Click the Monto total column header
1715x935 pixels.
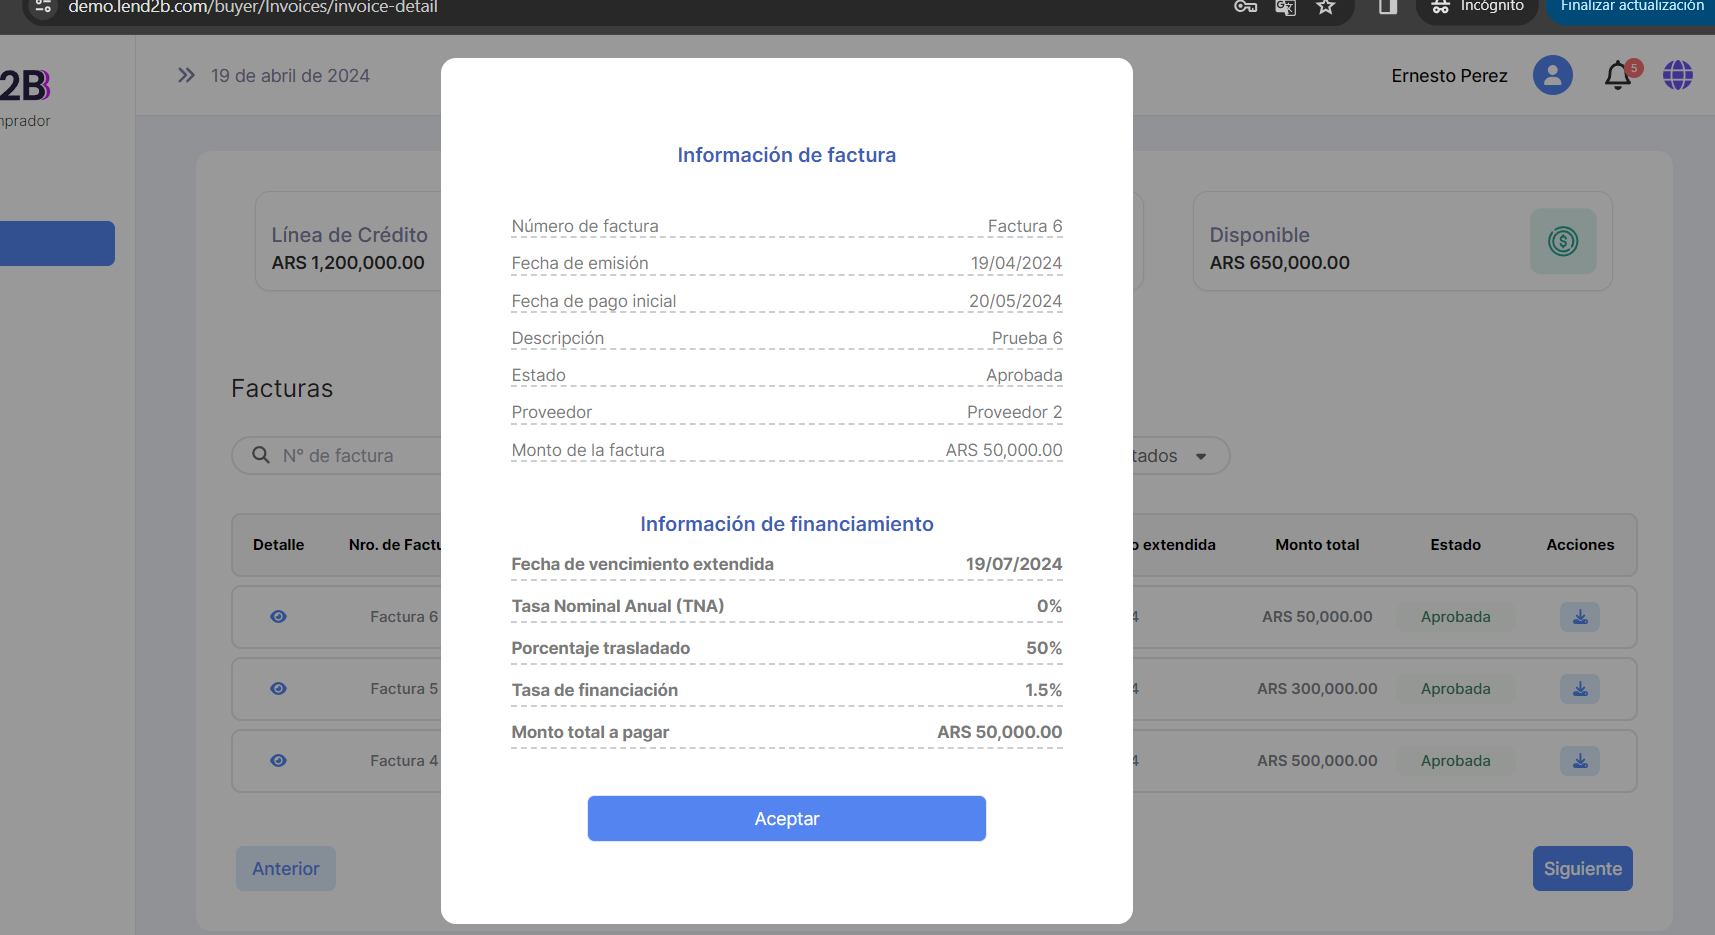(1317, 545)
